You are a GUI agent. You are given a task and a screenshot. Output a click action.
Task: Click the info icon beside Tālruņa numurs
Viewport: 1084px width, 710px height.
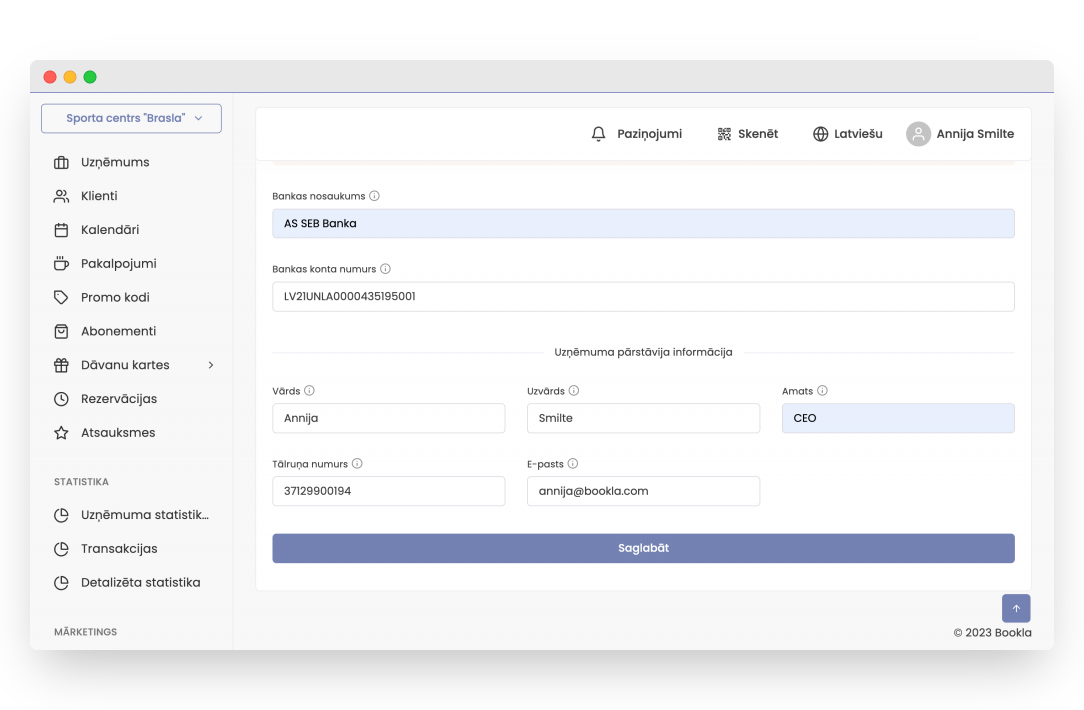(x=357, y=464)
